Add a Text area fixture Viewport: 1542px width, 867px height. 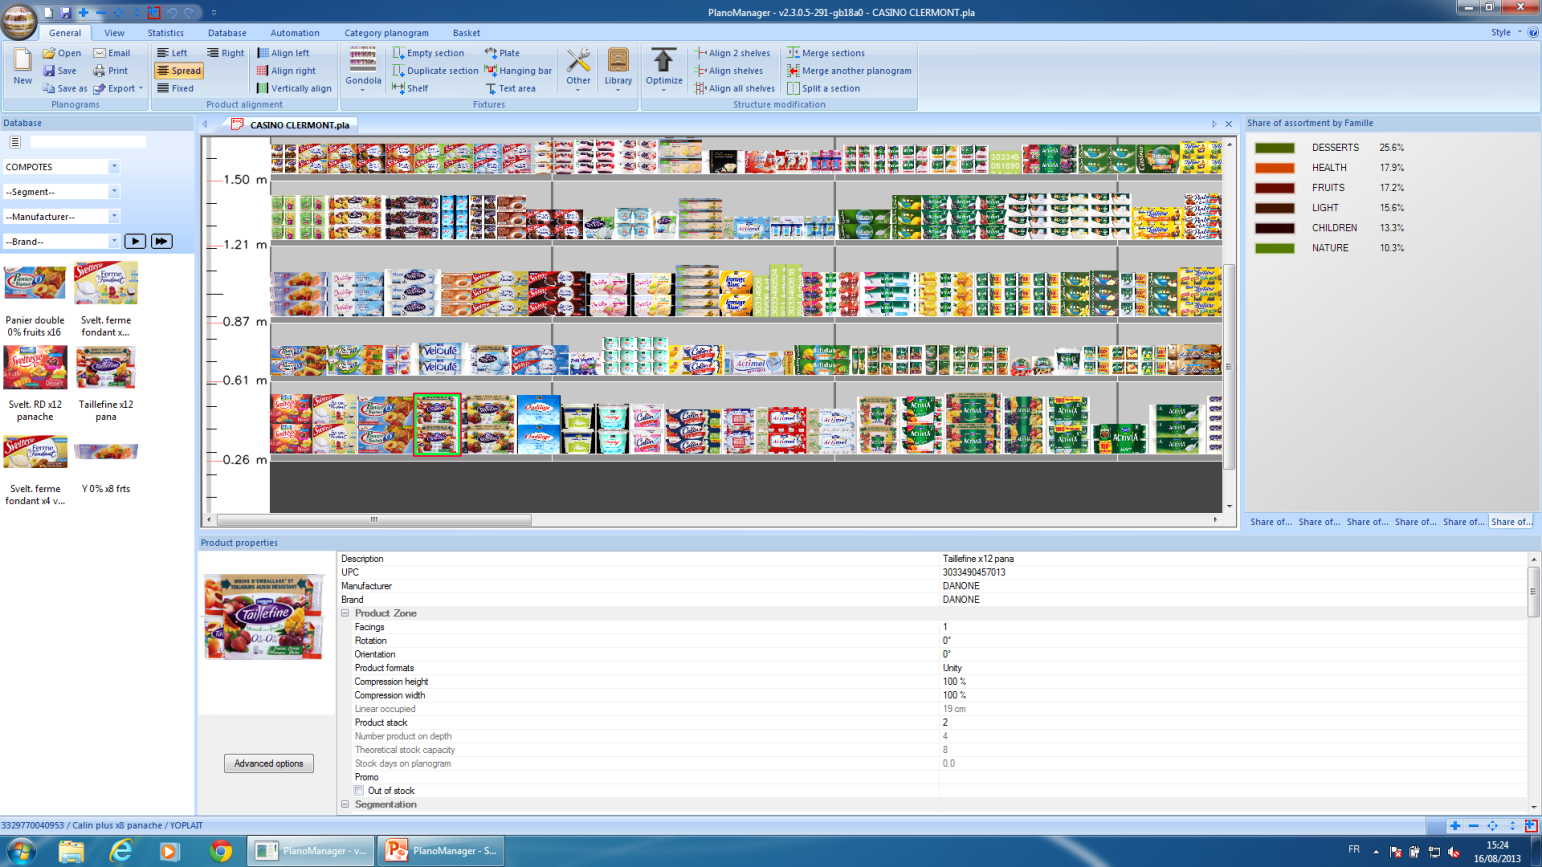pos(510,89)
